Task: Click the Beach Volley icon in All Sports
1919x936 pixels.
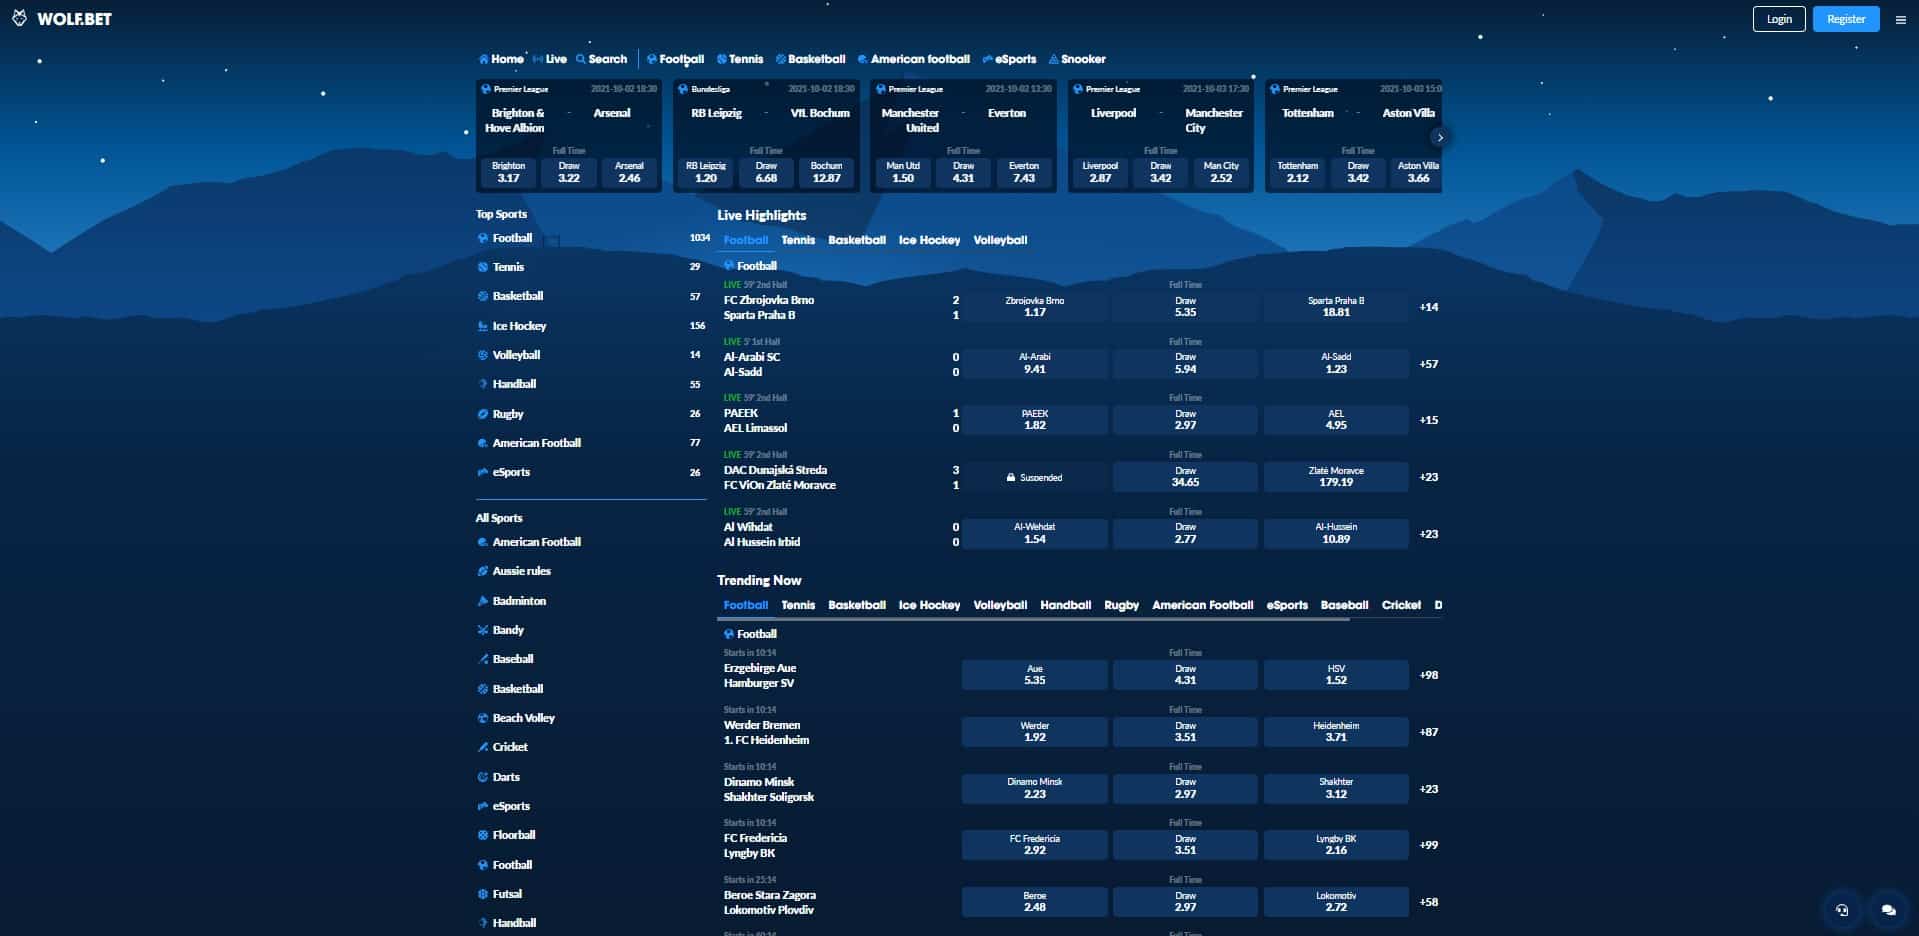Action: (x=483, y=718)
